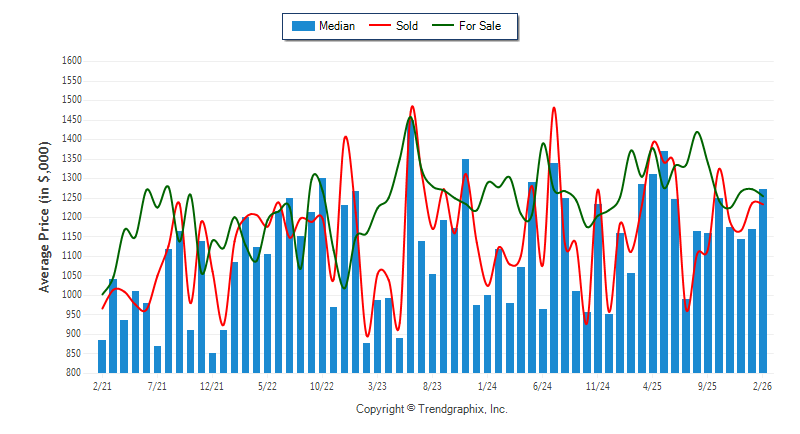Toggle the Sold series legend label
The width and height of the screenshot is (800, 434).
407,26
